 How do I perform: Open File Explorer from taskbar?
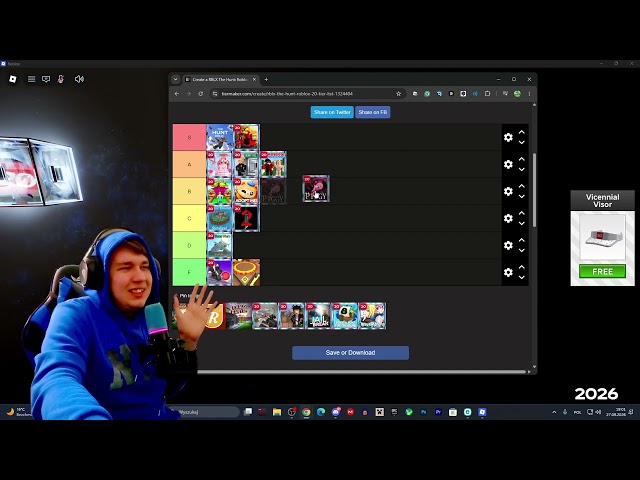point(277,412)
